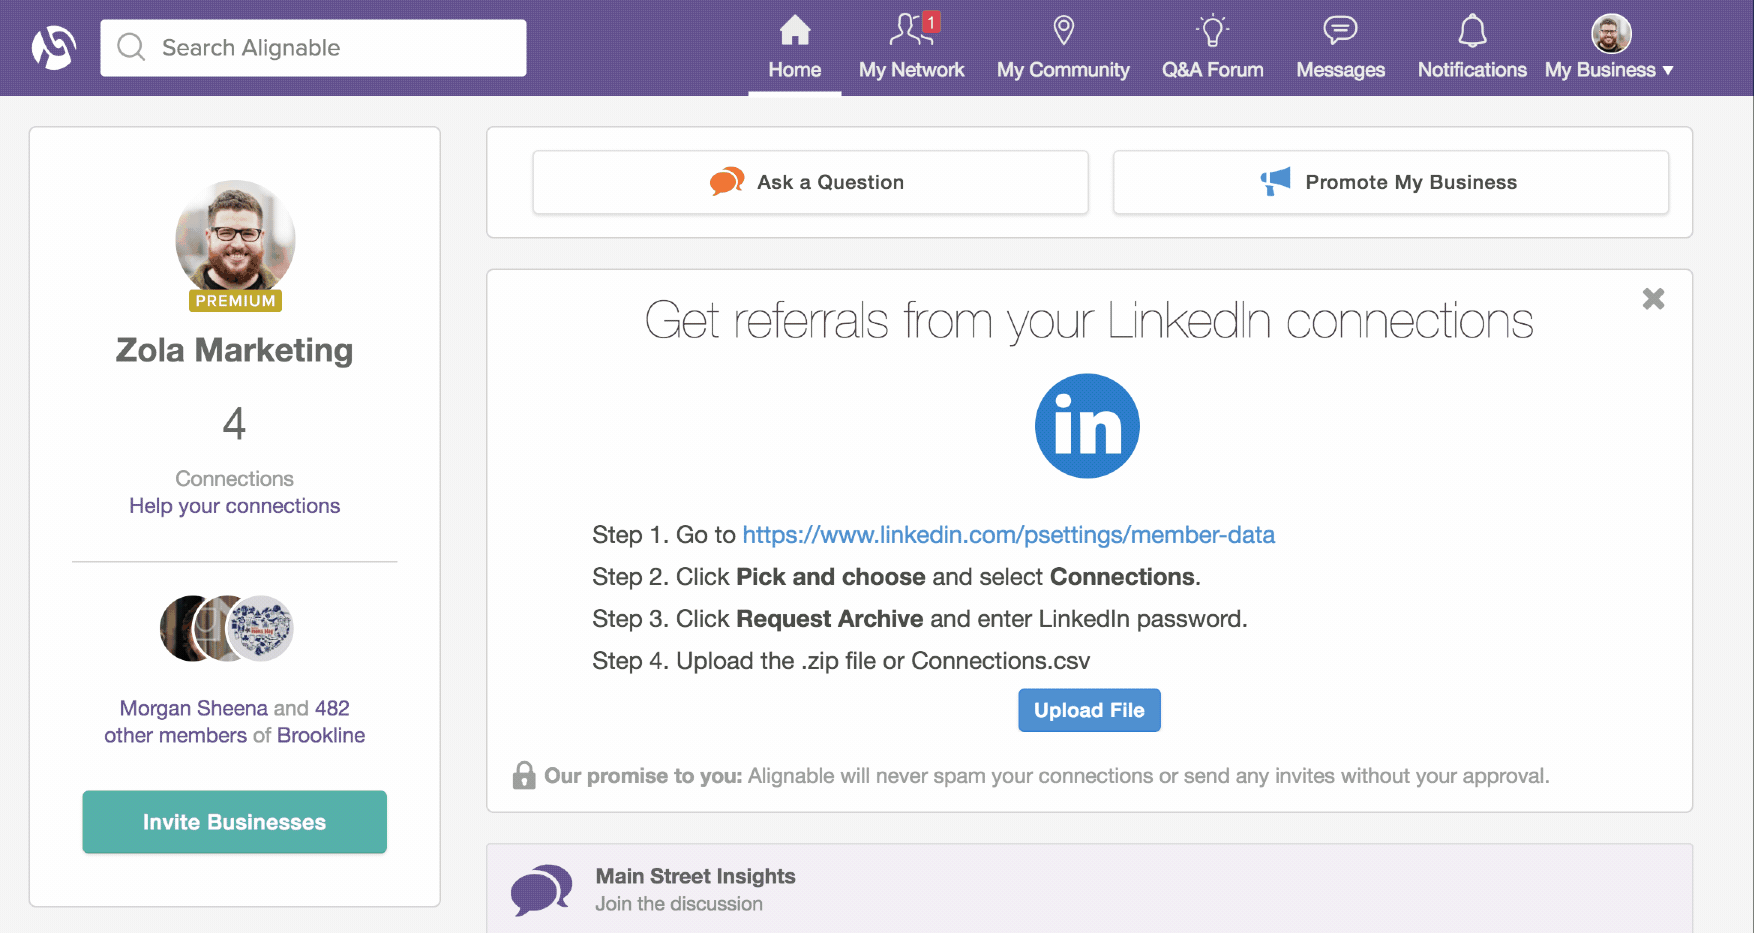This screenshot has width=1754, height=933.
Task: Click the speech bubble Messages icon
Action: point(1340,30)
